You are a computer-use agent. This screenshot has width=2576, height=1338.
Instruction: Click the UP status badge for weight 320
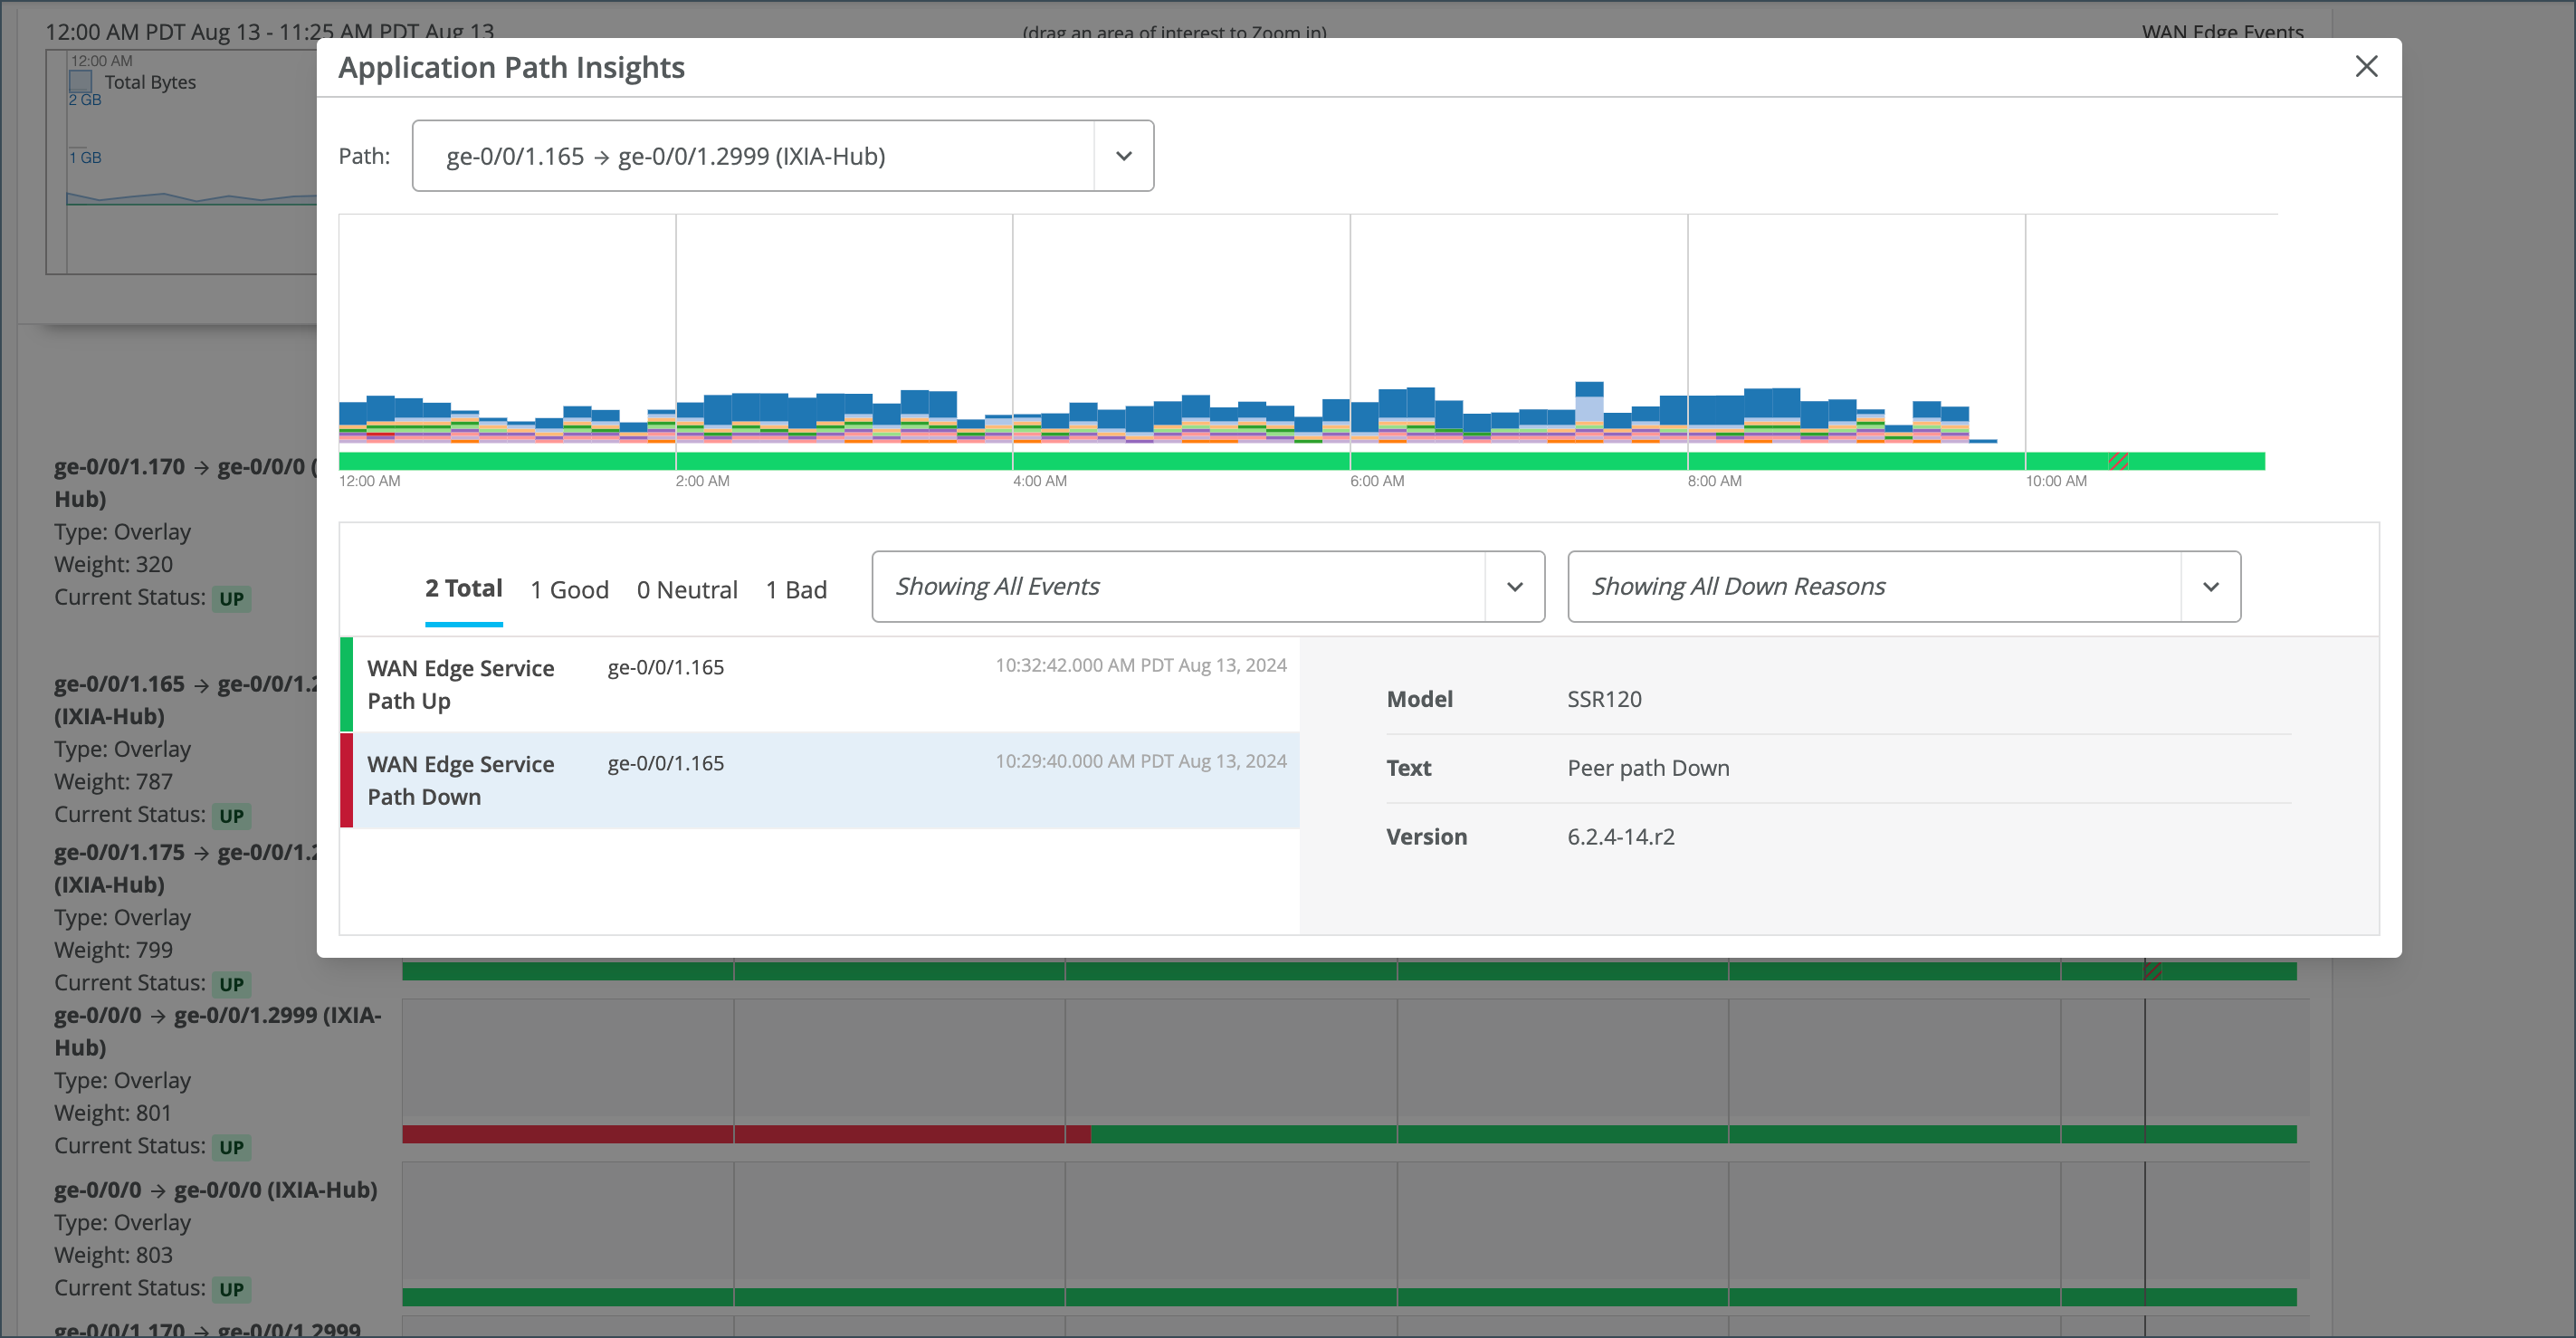click(231, 599)
